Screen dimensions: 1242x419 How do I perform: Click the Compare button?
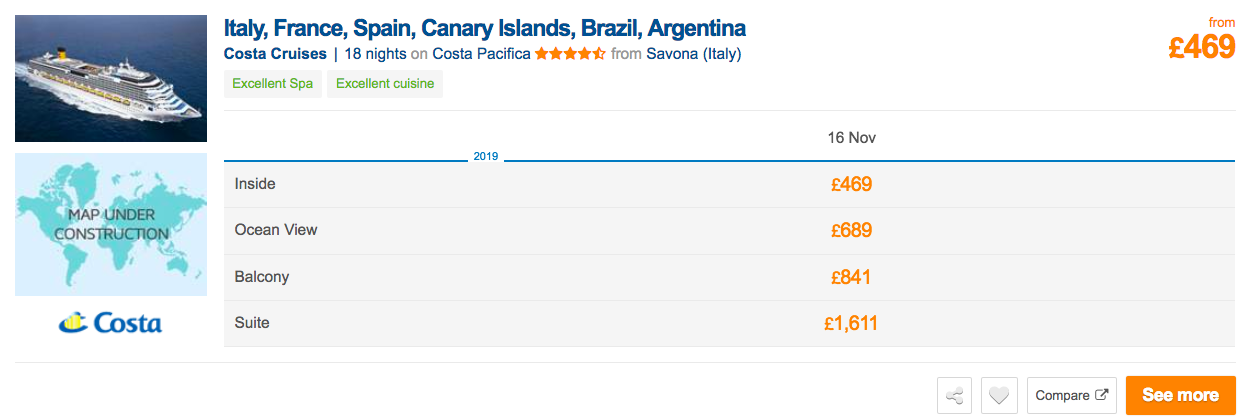pos(1072,395)
